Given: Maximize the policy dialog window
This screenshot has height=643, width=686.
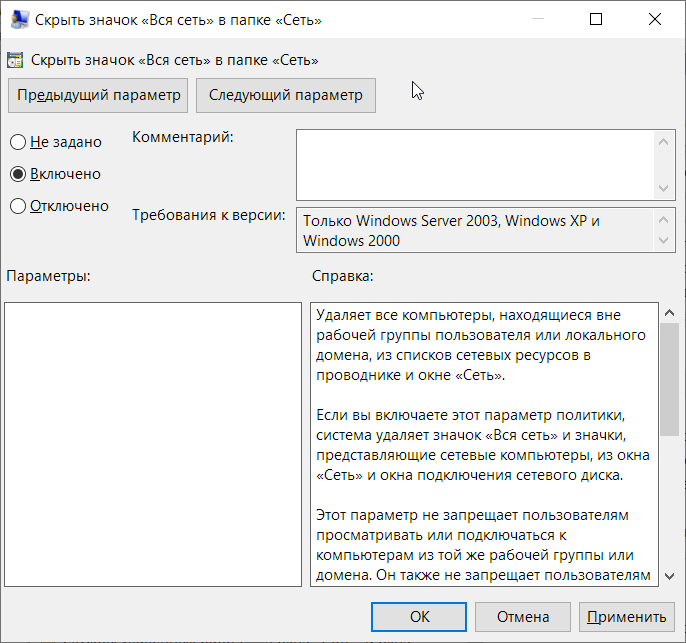Looking at the screenshot, I should pos(596,19).
